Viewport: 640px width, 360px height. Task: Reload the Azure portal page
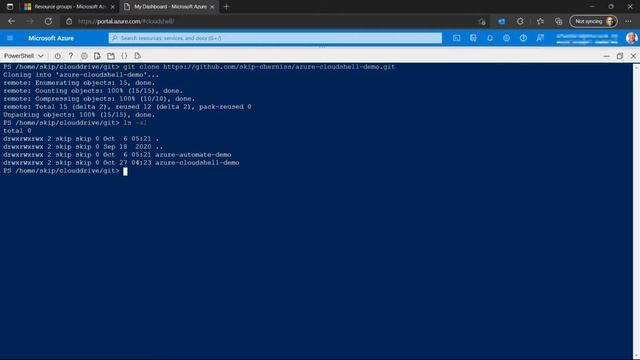pyautogui.click(x=48, y=21)
